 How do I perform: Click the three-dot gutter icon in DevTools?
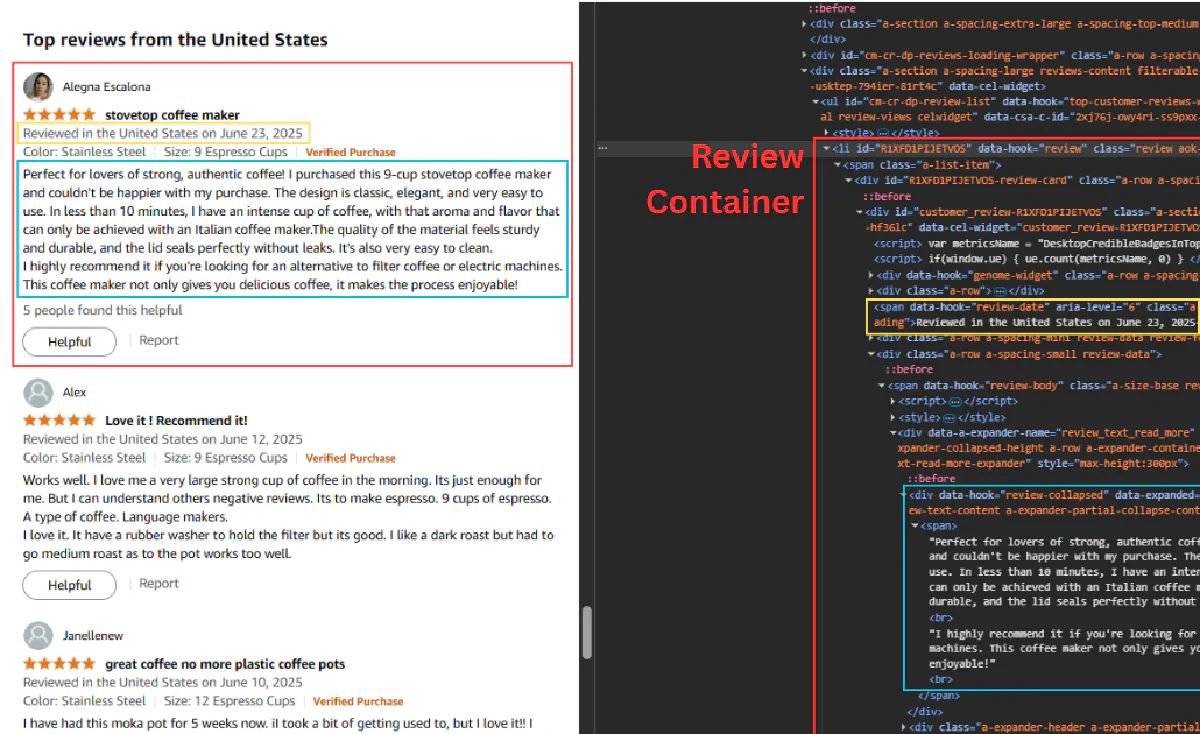[603, 148]
